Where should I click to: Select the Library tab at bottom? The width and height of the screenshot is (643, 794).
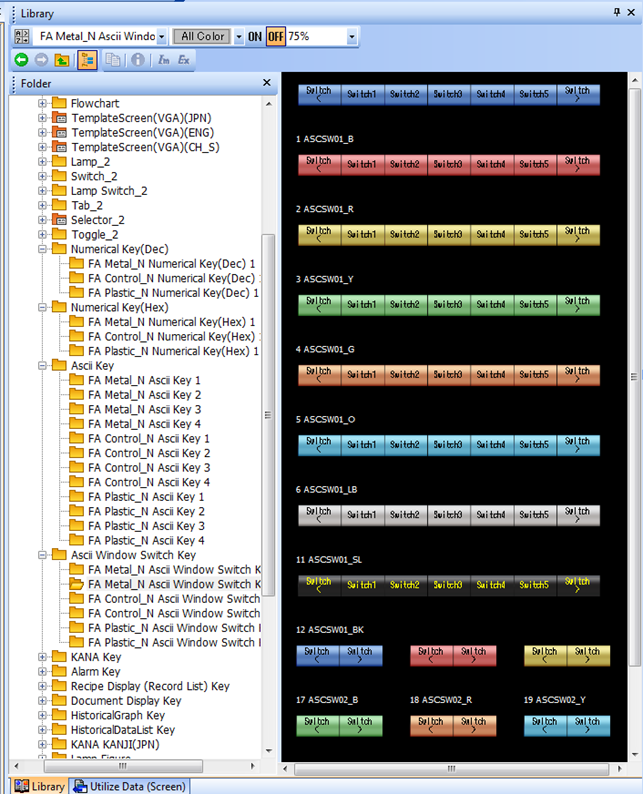[x=40, y=786]
